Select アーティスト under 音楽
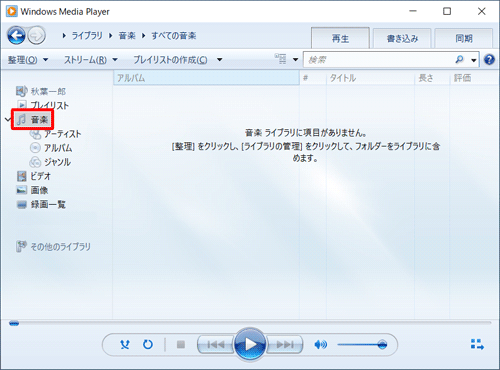The image size is (500, 370). [62, 134]
